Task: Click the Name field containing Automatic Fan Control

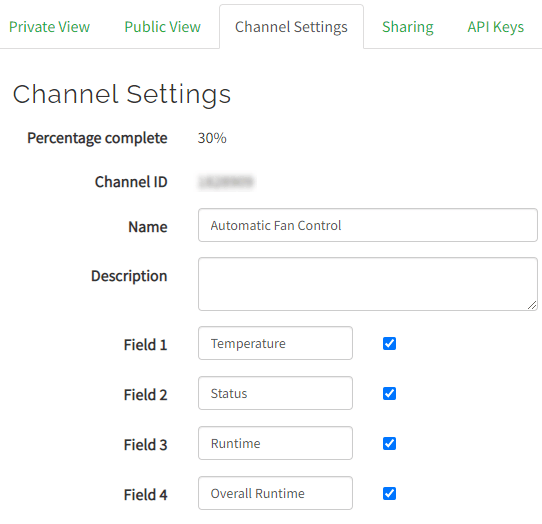Action: [368, 225]
